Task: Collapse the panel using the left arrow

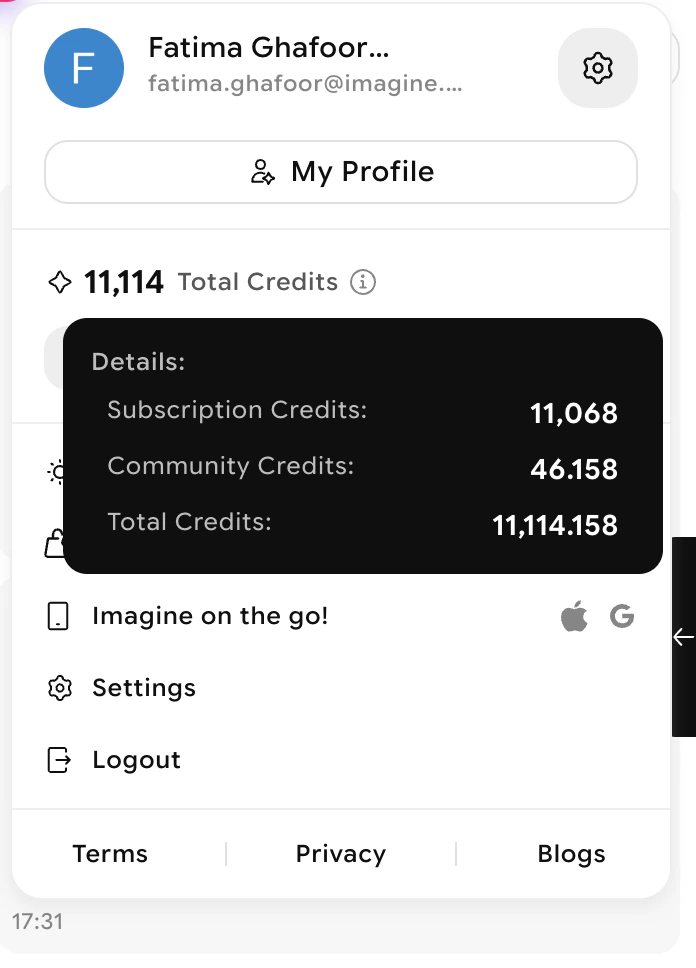Action: [x=683, y=637]
